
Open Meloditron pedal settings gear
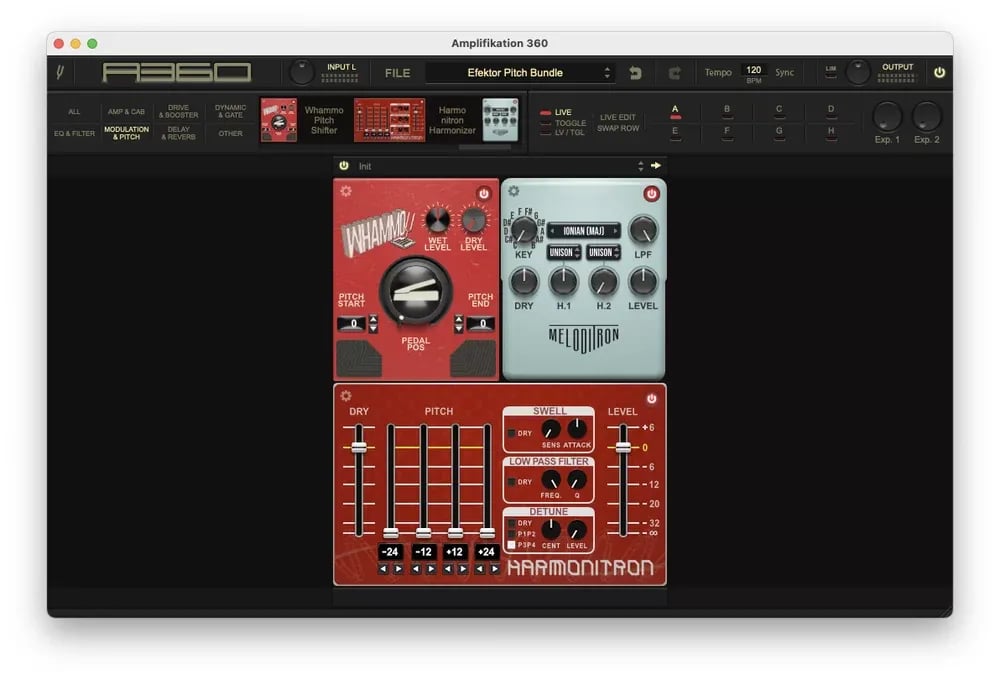click(x=513, y=191)
